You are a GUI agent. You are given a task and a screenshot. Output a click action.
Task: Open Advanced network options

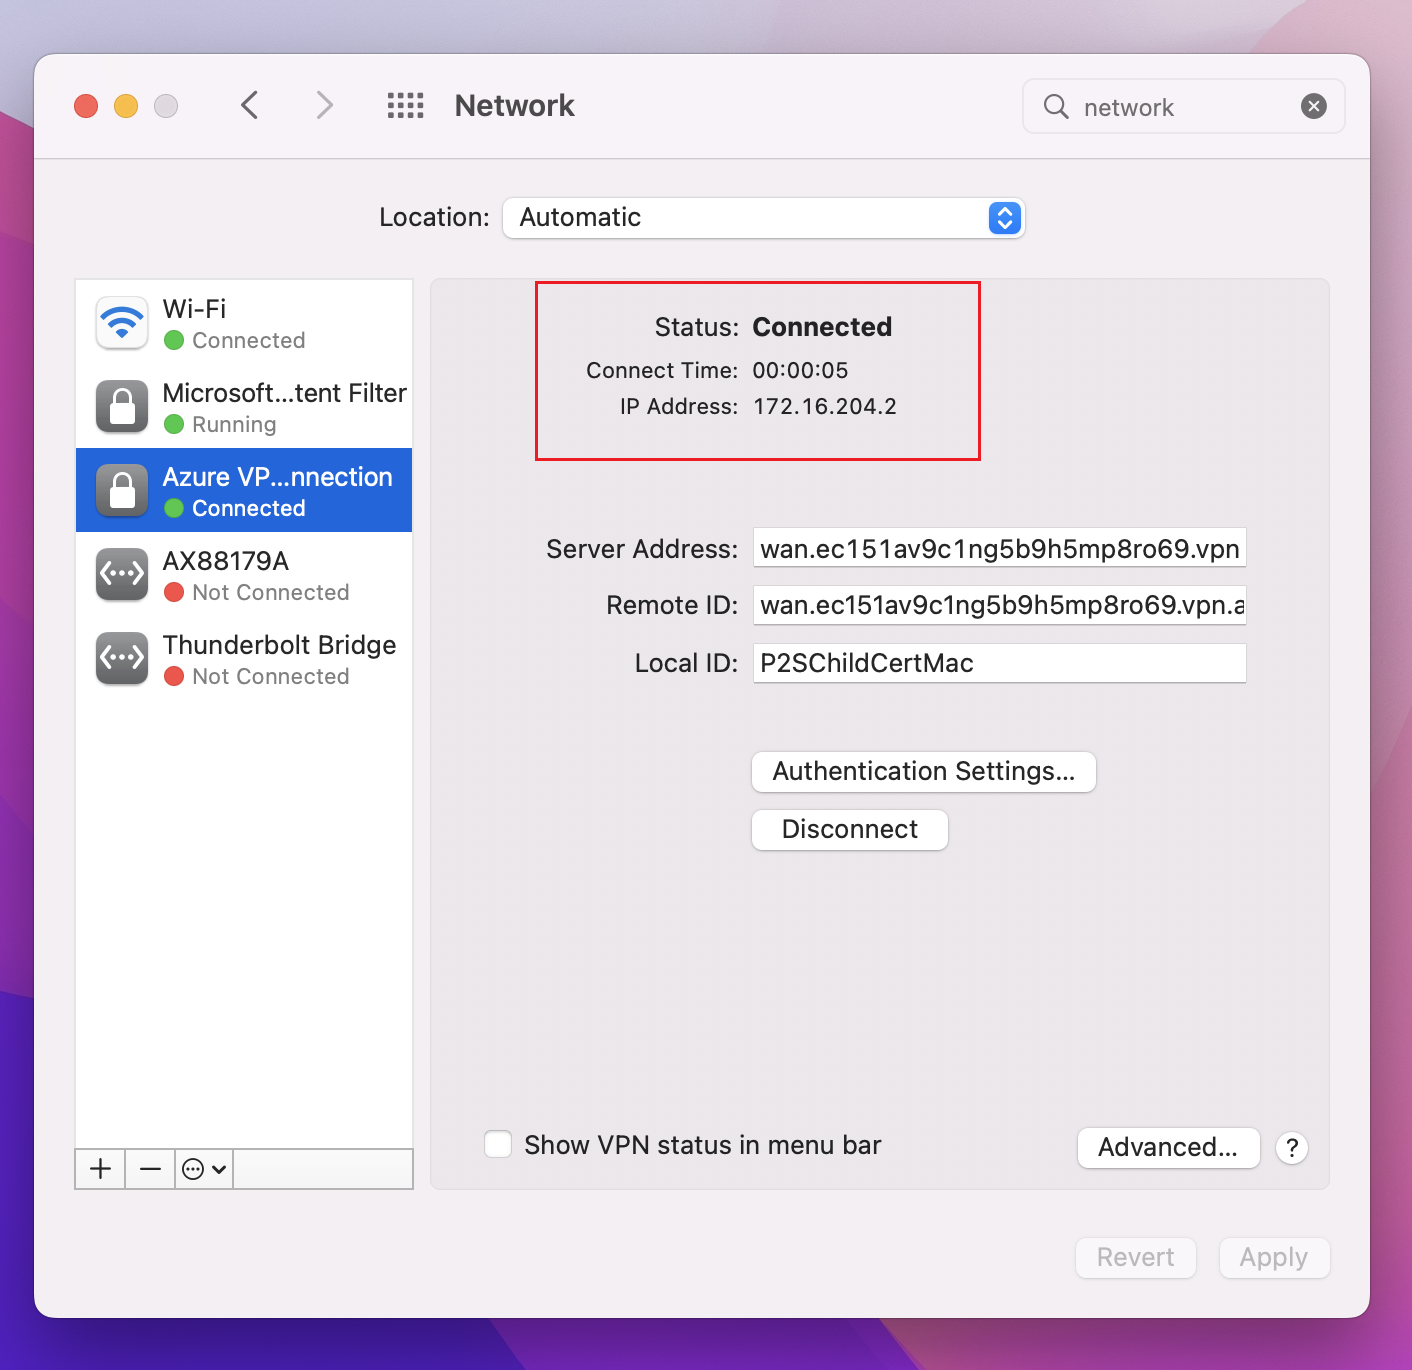(1168, 1148)
